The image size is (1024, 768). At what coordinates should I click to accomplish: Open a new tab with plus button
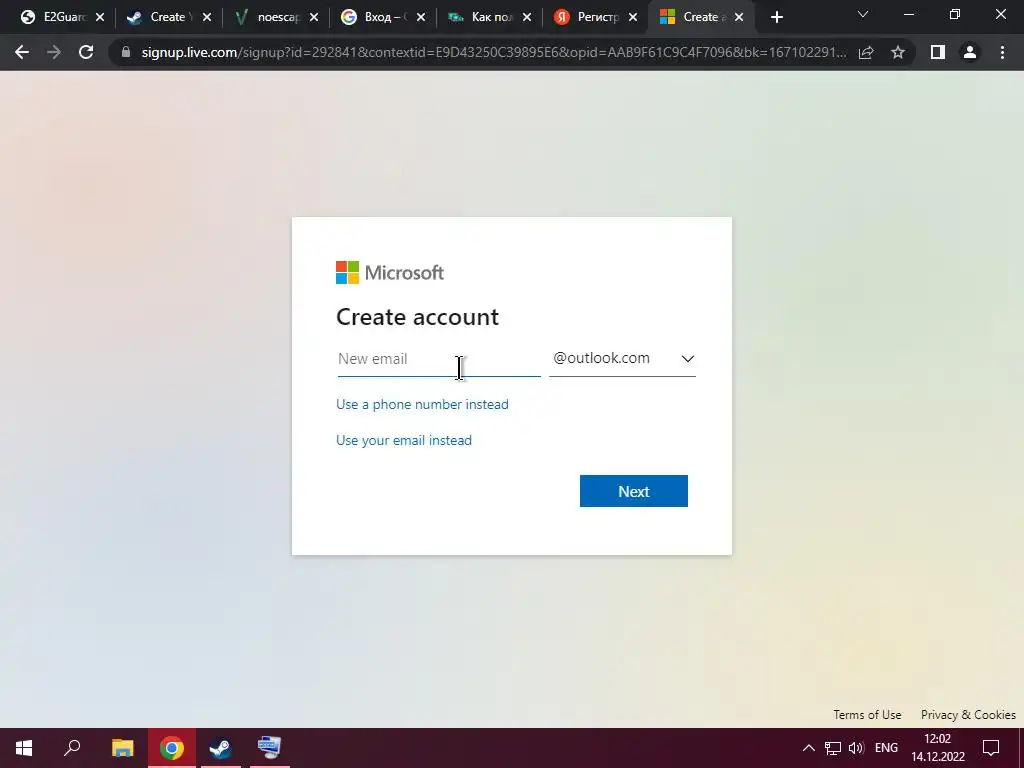tap(776, 18)
